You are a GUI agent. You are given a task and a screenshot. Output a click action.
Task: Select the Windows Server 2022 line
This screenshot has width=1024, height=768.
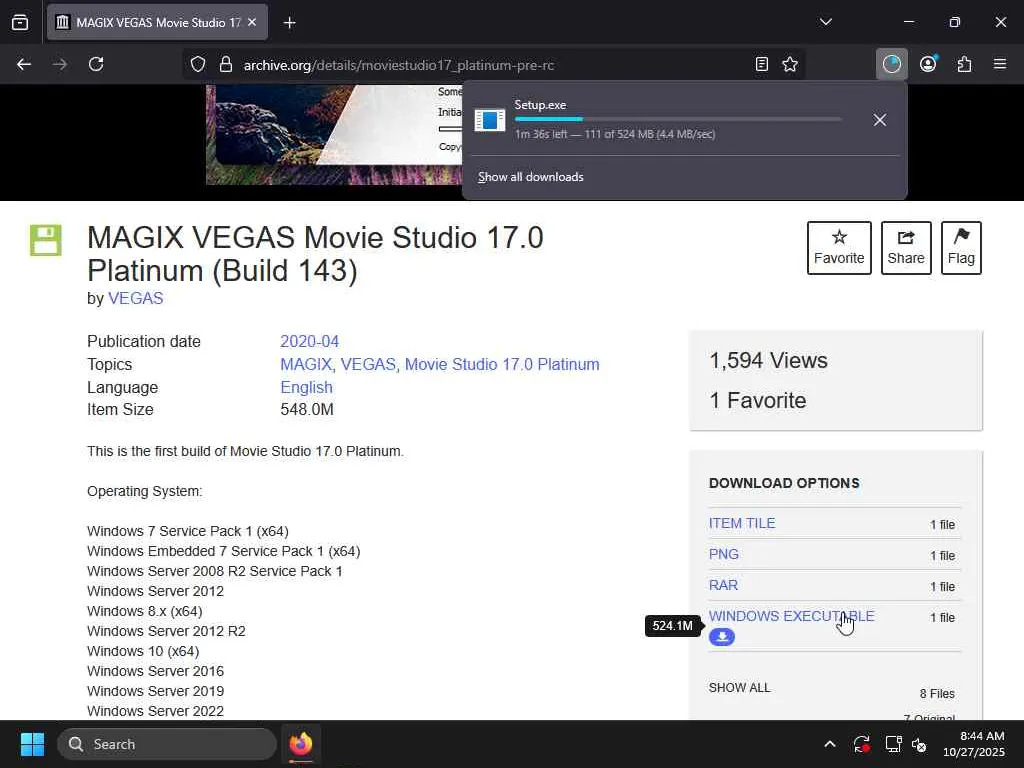(x=155, y=711)
